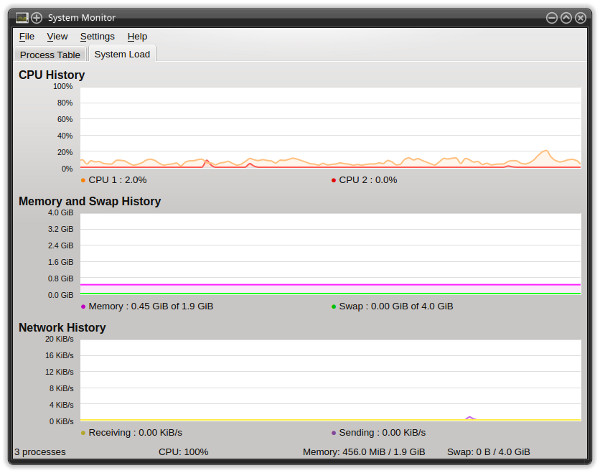Image resolution: width=600 pixels, height=473 pixels.
Task: Click the yellow Receiving legend dot
Action: click(83, 433)
